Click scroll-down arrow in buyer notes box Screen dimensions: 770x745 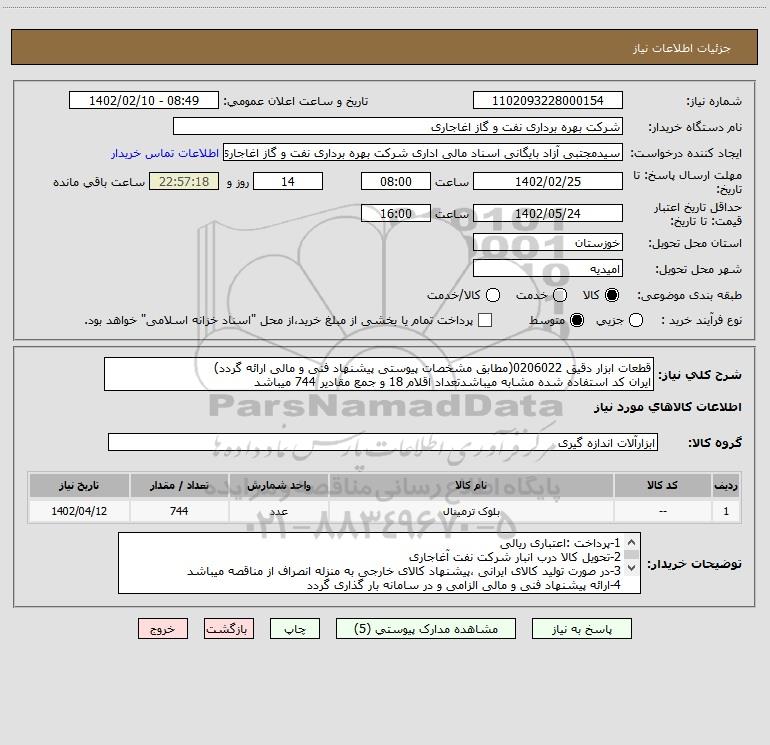(632, 568)
